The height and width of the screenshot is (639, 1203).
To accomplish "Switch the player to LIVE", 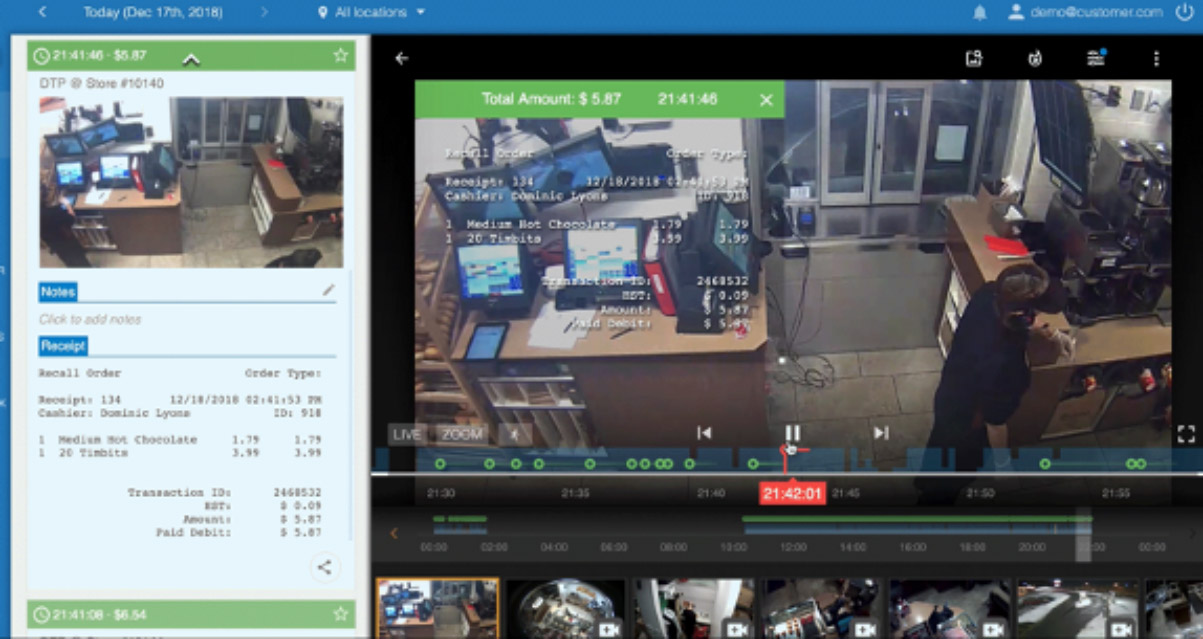I will point(406,434).
